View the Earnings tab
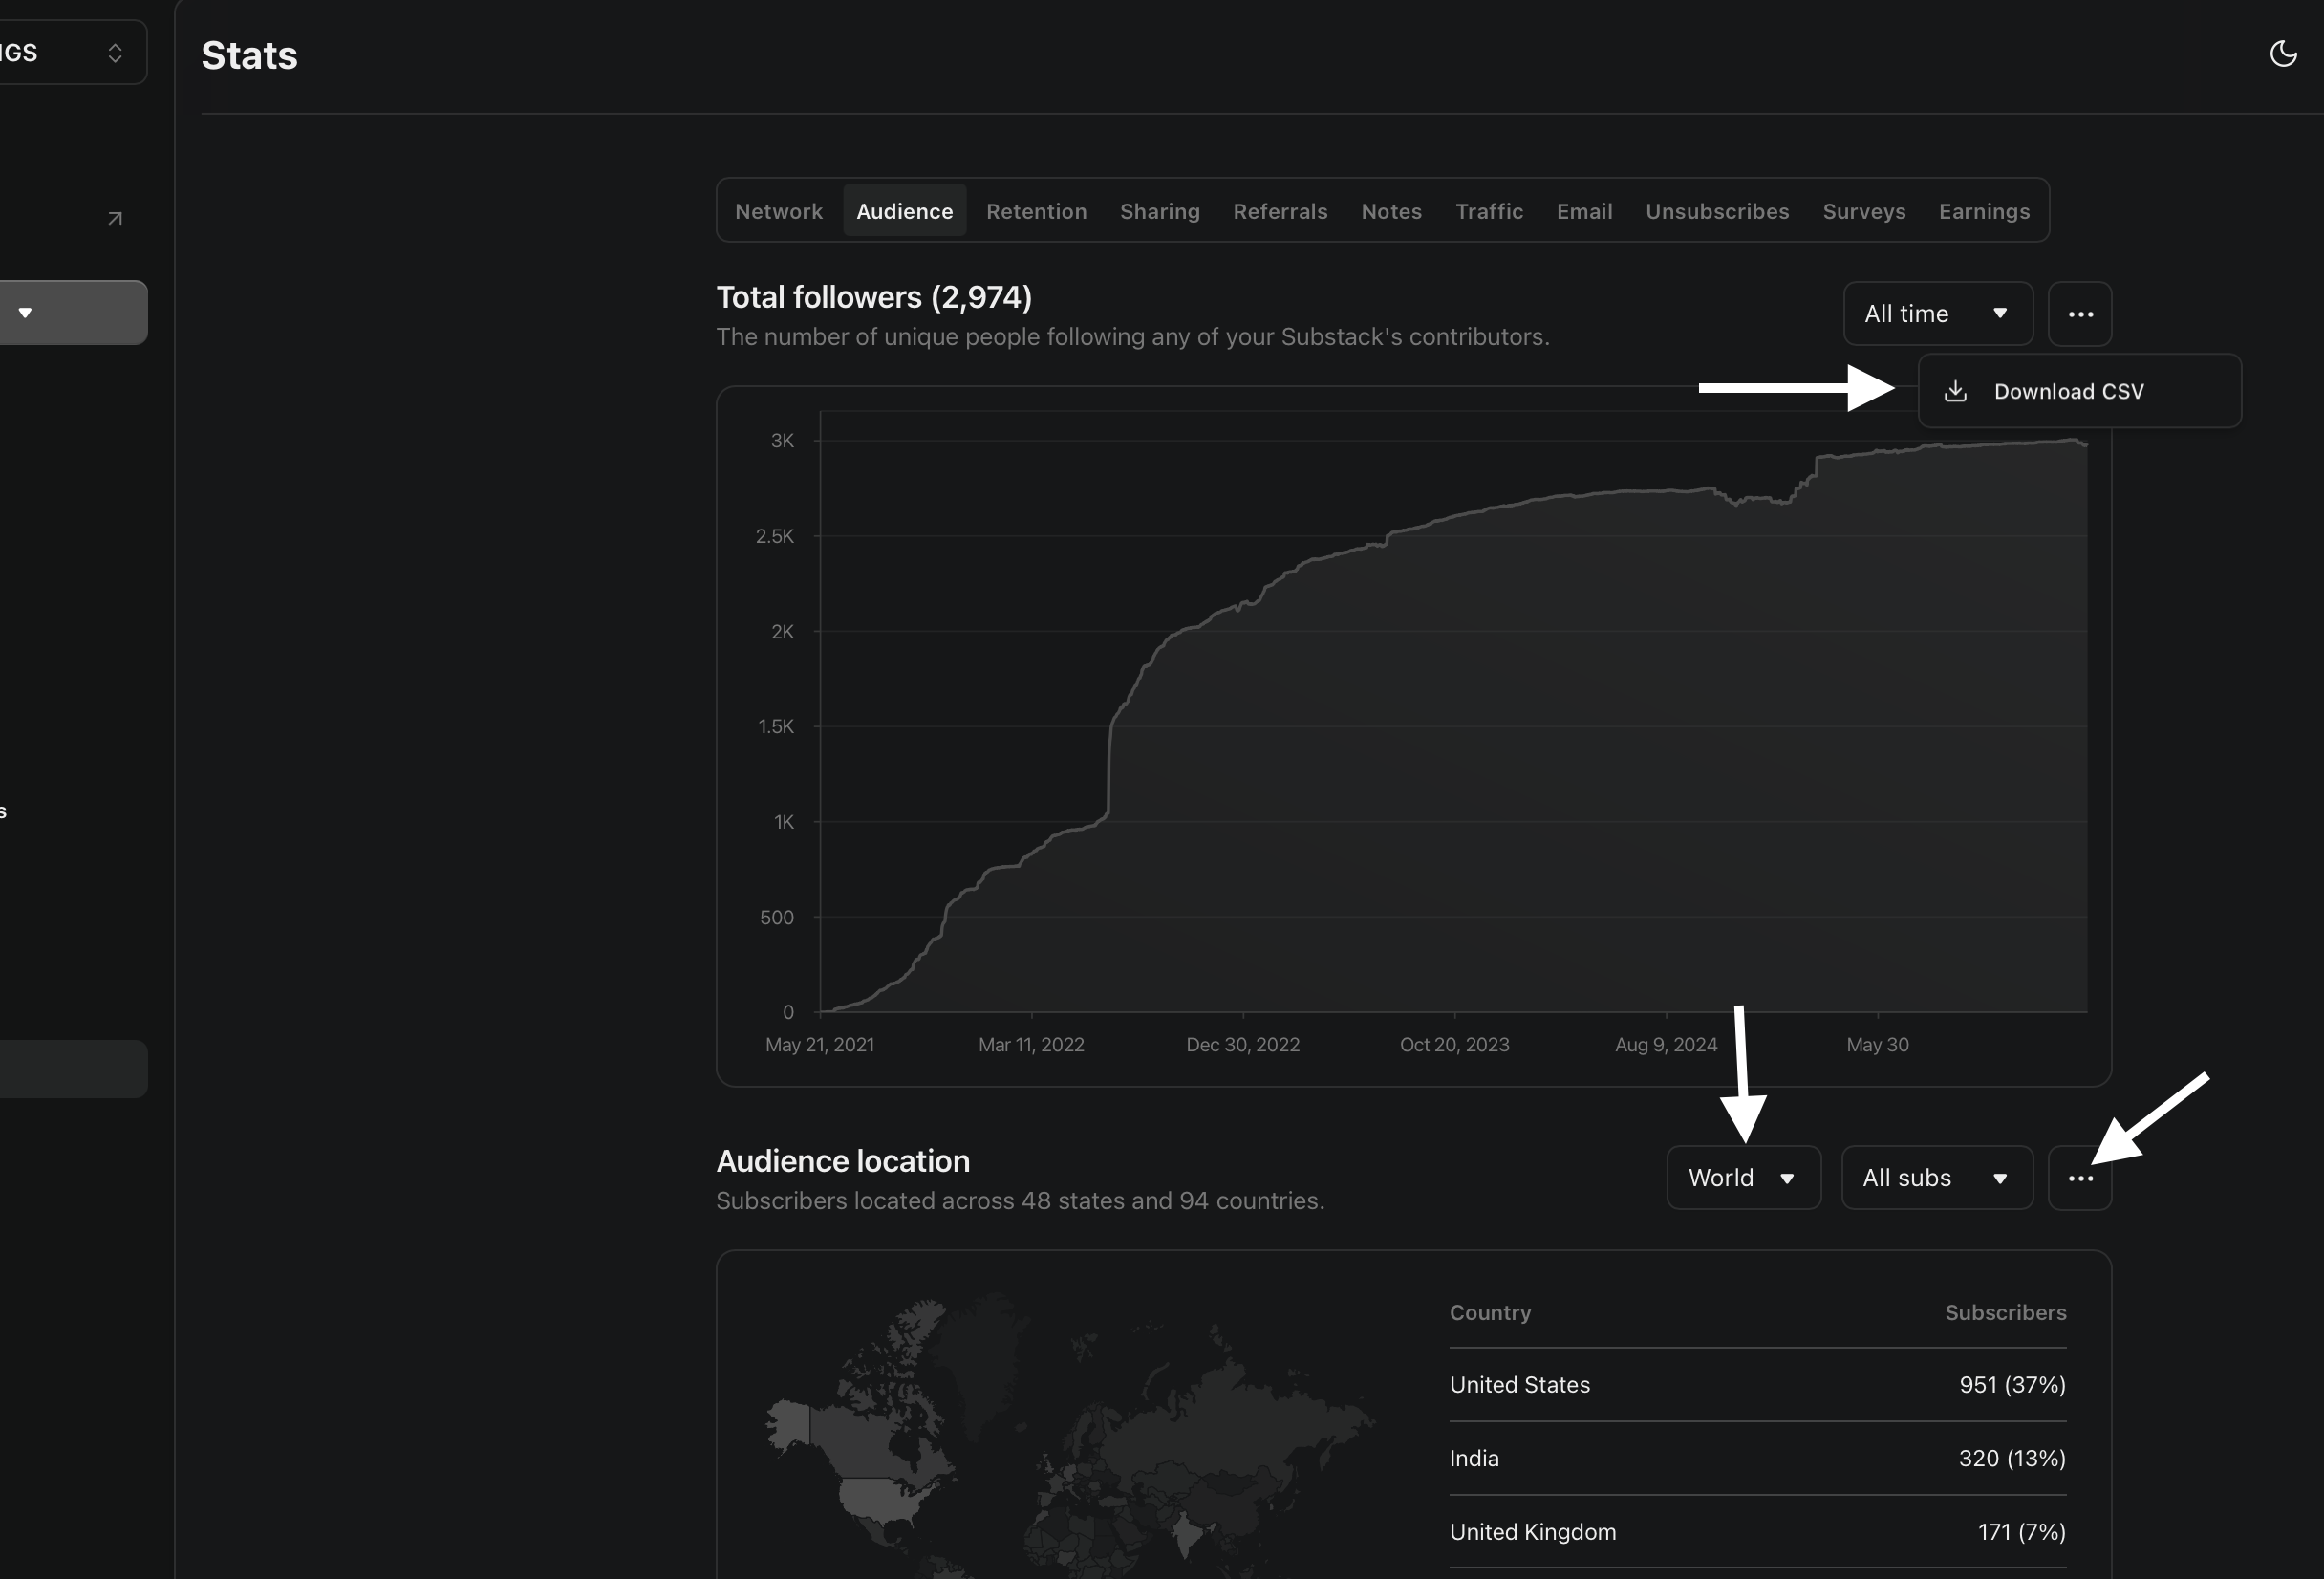Screen dimensions: 2324x1579 pyautogui.click(x=1984, y=210)
